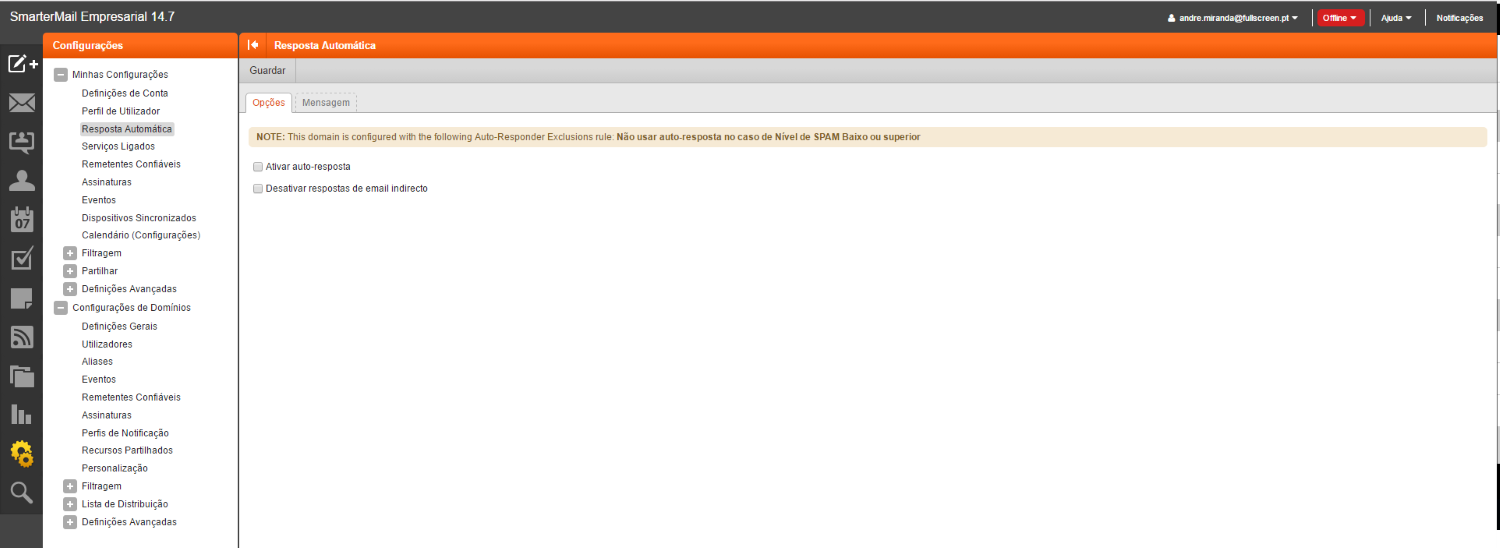Enable the Ativar auto-resposta checkbox
This screenshot has width=1500, height=548.
coord(258,167)
